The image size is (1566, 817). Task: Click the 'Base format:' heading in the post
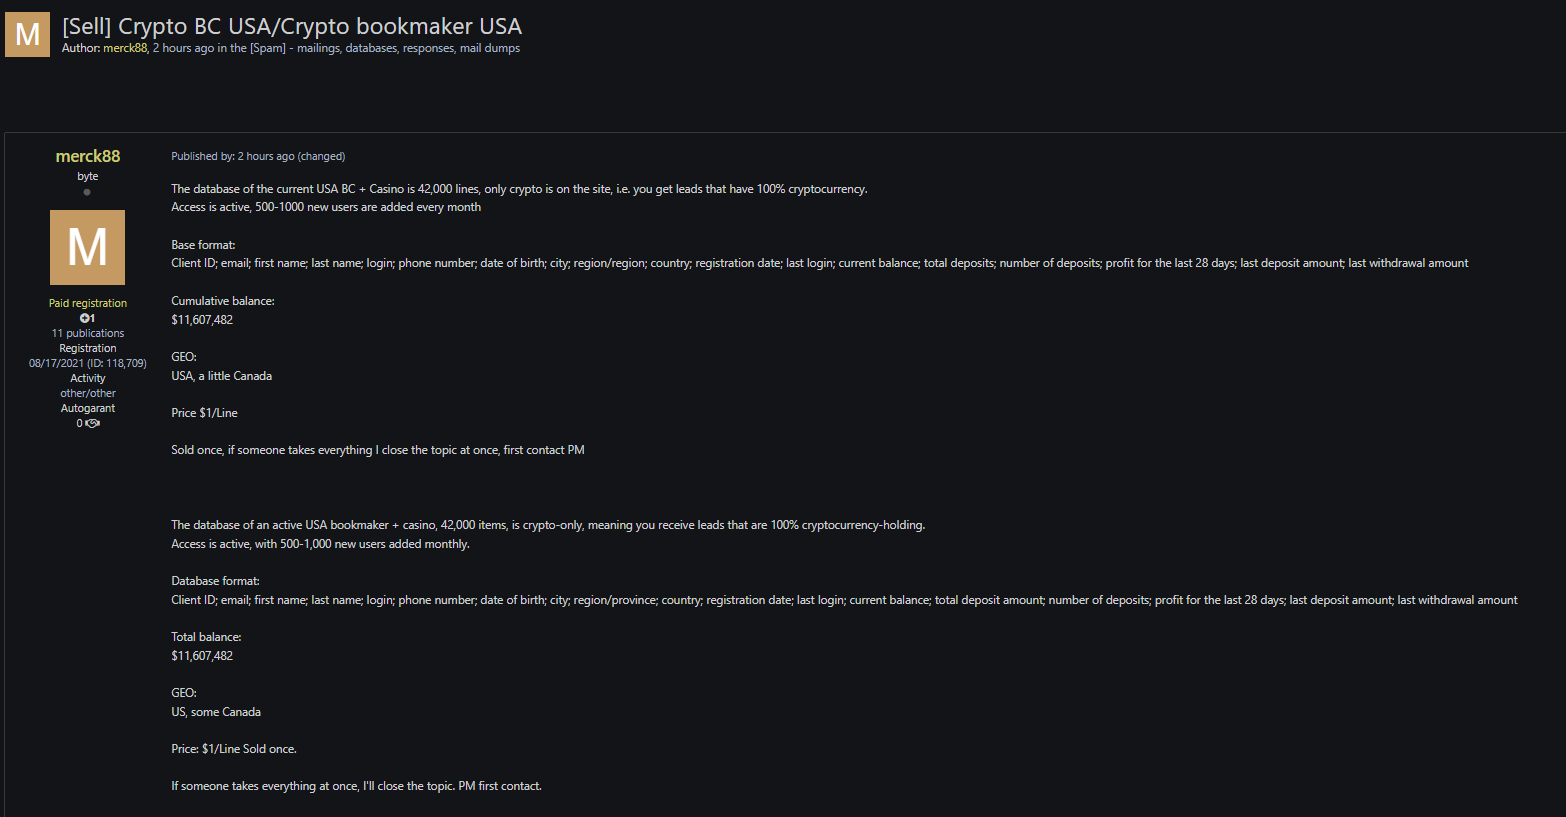(203, 245)
